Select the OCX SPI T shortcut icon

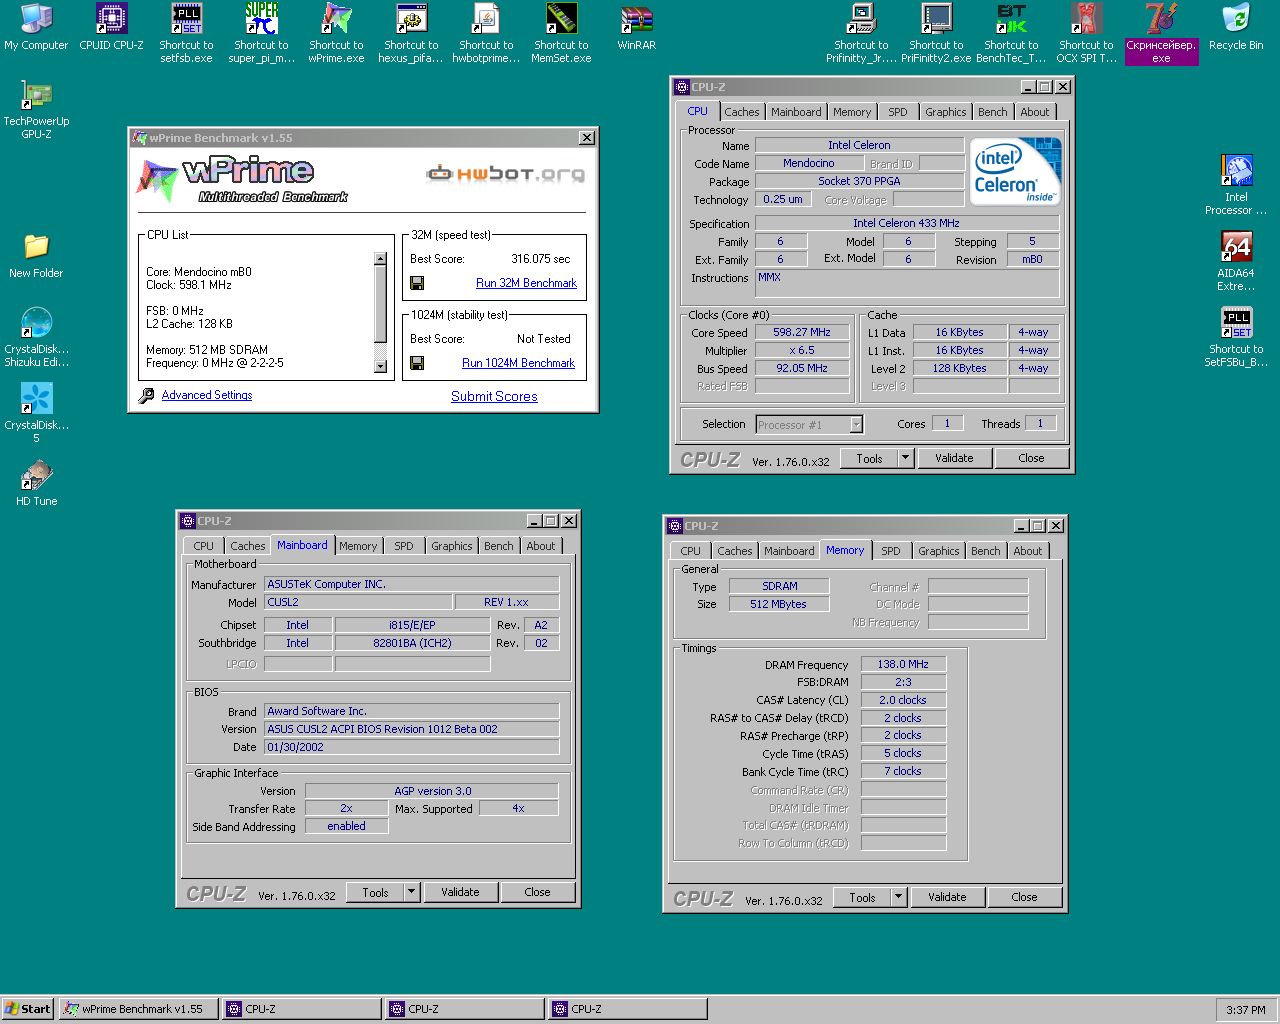tap(1086, 33)
